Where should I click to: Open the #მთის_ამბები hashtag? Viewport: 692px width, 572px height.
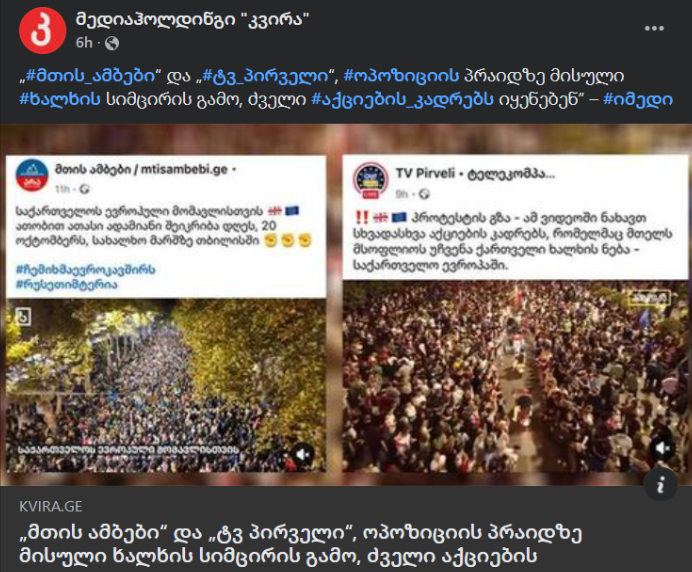pyautogui.click(x=90, y=76)
